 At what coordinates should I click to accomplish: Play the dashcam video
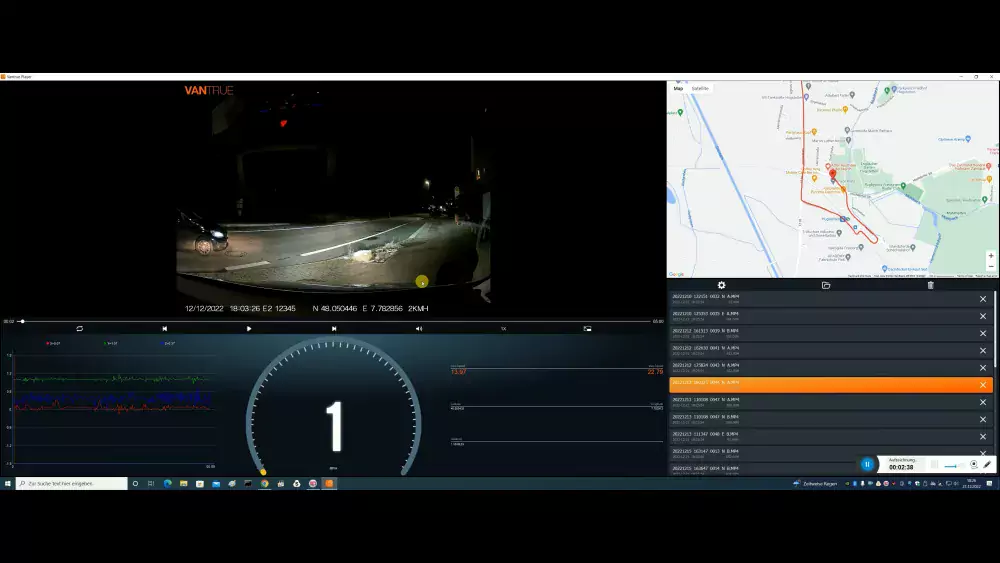pyautogui.click(x=249, y=329)
